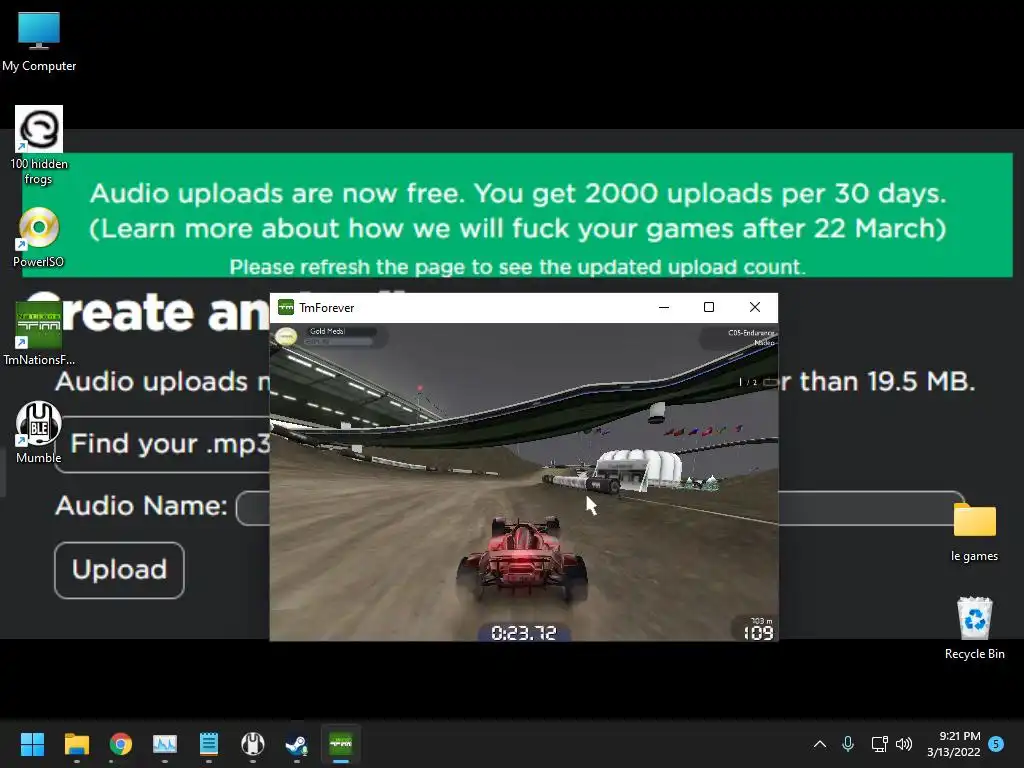Image resolution: width=1024 pixels, height=768 pixels.
Task: Open the 100 hidden frogs shortcut
Action: tap(39, 145)
